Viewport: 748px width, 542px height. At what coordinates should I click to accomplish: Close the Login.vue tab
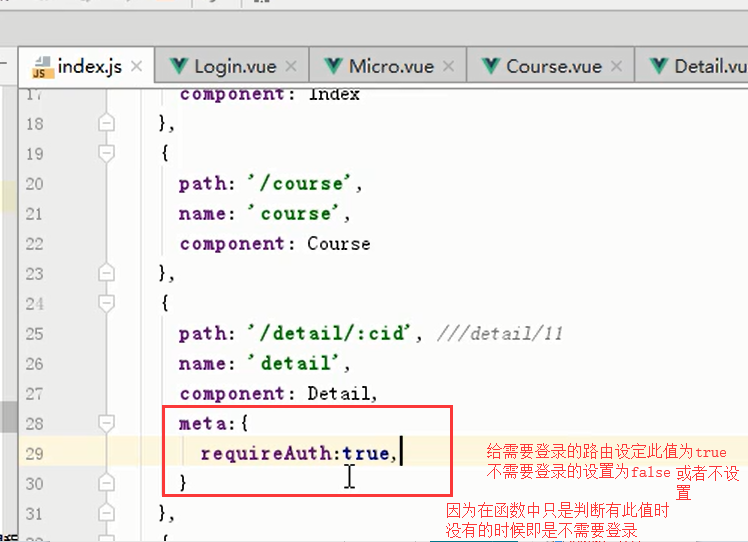[291, 66]
